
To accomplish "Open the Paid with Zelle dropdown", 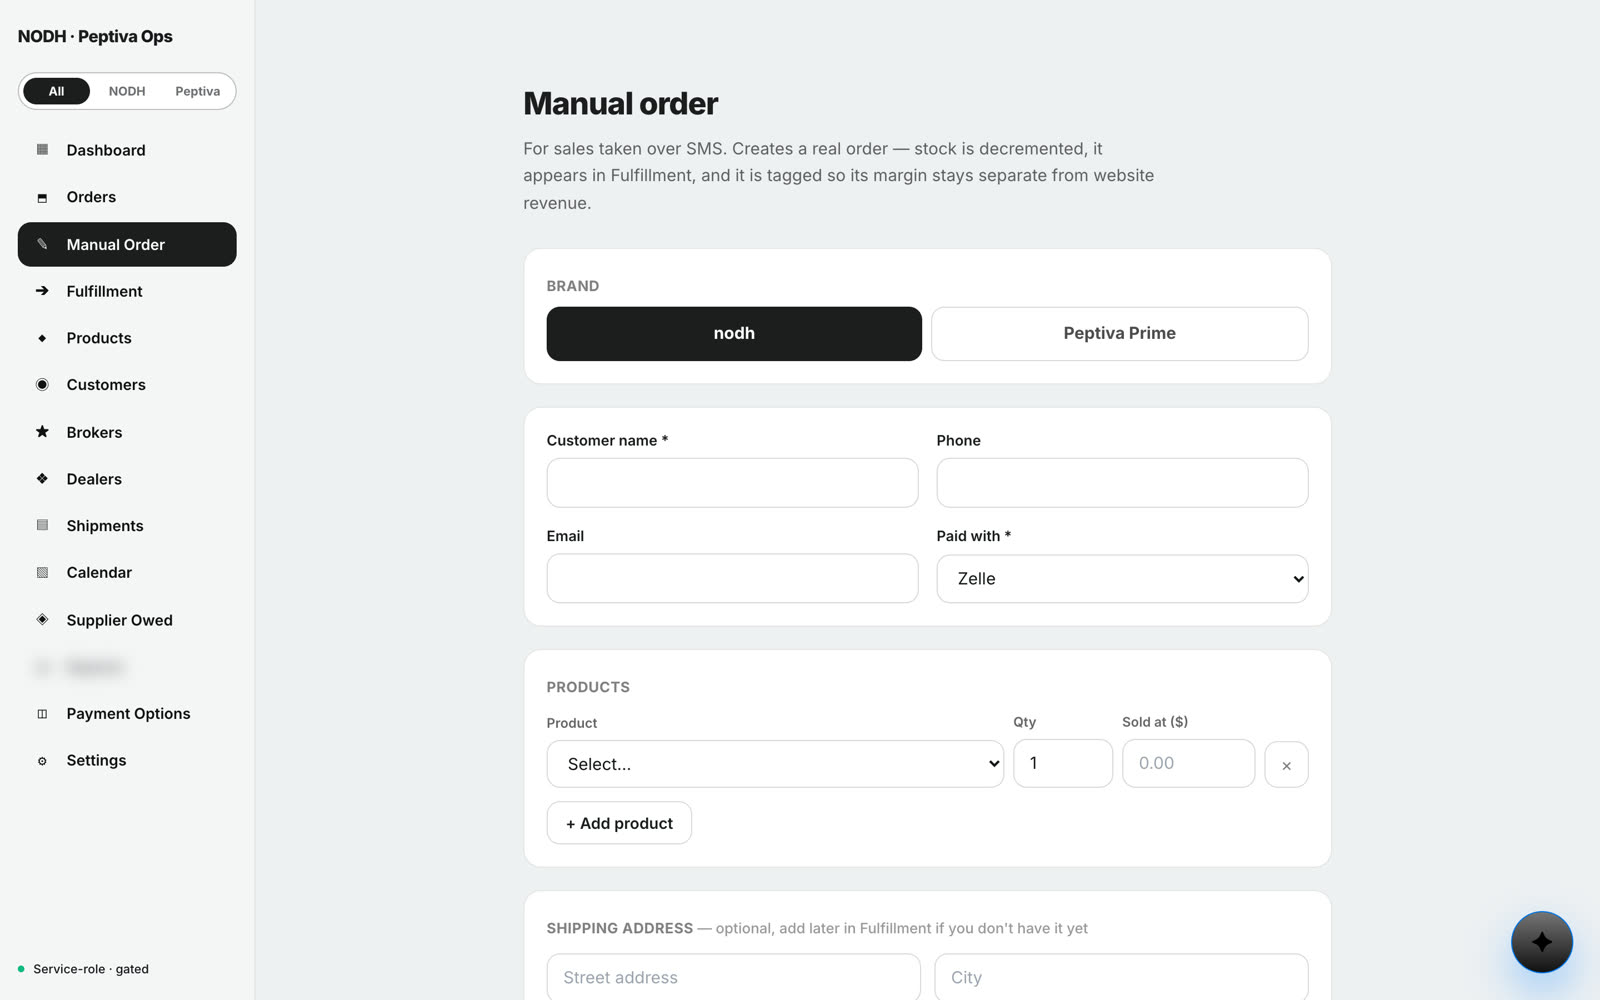I will [x=1122, y=579].
